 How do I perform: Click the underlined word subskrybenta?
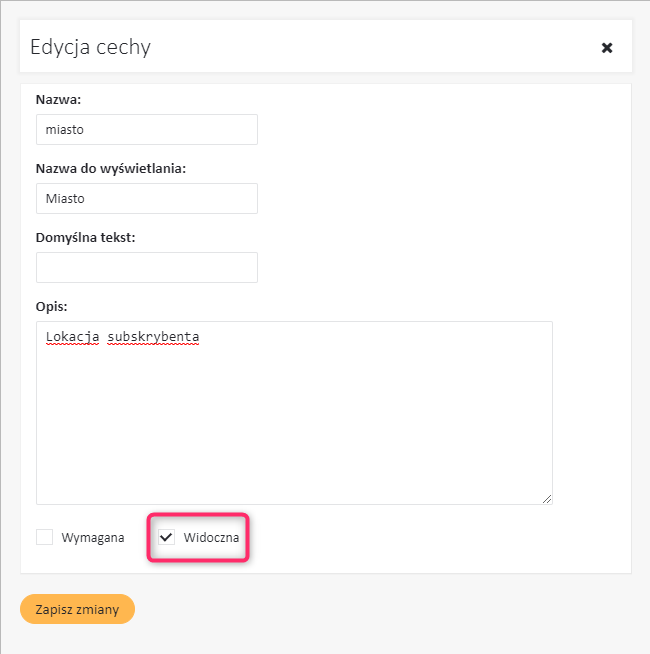155,337
